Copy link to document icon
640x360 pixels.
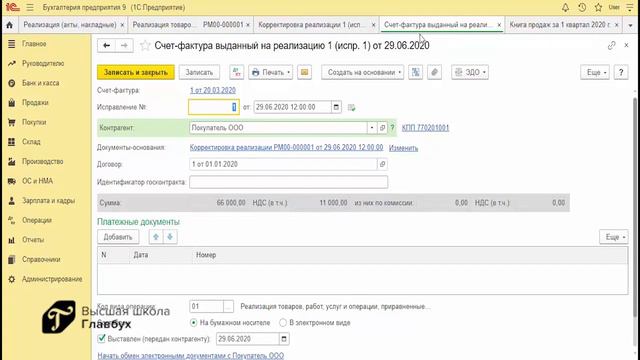click(611, 45)
